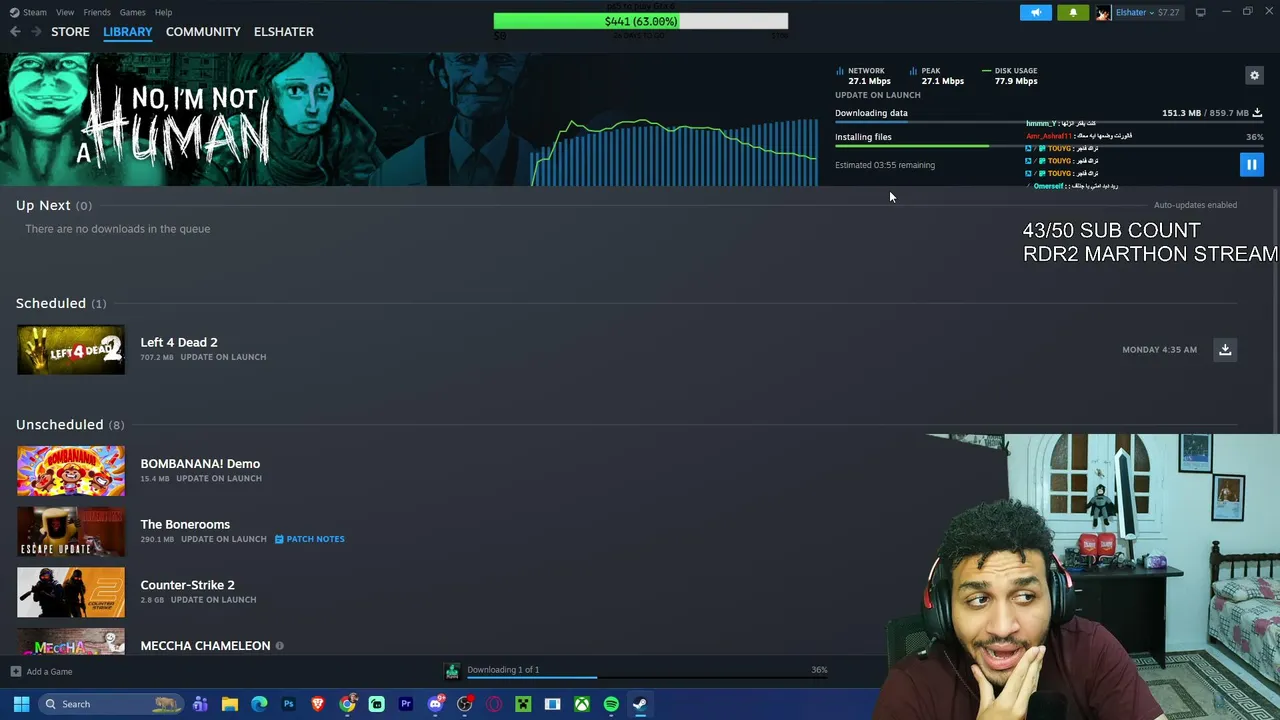Open Minecraft from the taskbar
This screenshot has height=720, width=1280.
(x=523, y=704)
